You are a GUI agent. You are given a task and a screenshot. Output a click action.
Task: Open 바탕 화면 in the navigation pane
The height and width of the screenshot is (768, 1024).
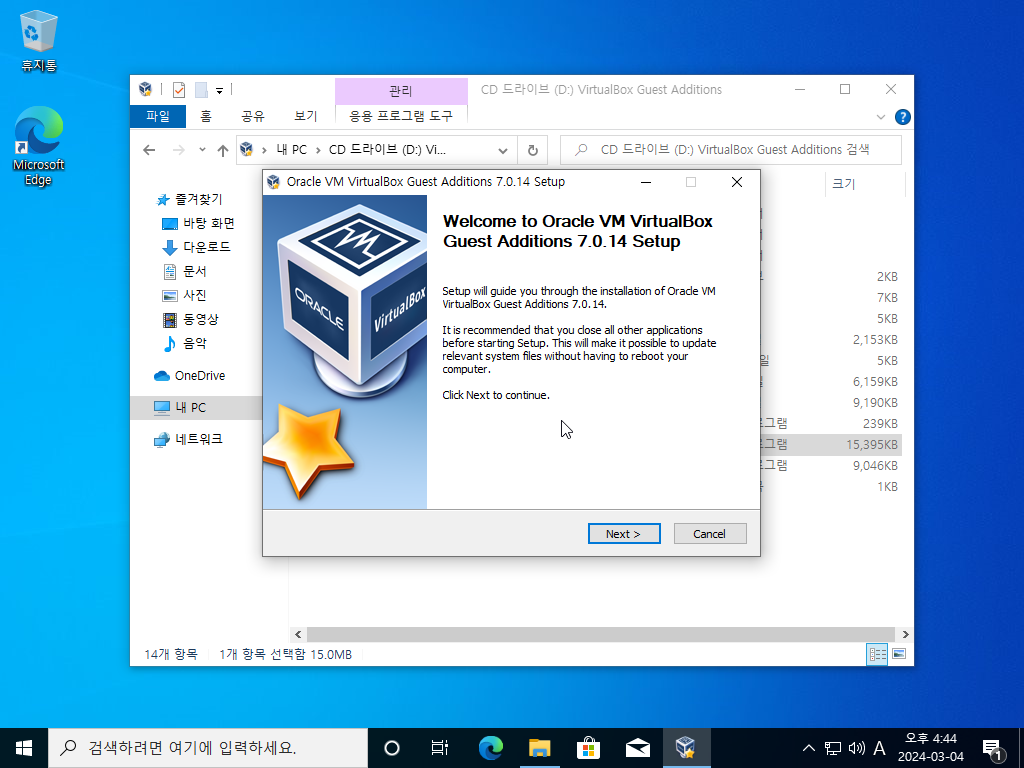tap(198, 223)
